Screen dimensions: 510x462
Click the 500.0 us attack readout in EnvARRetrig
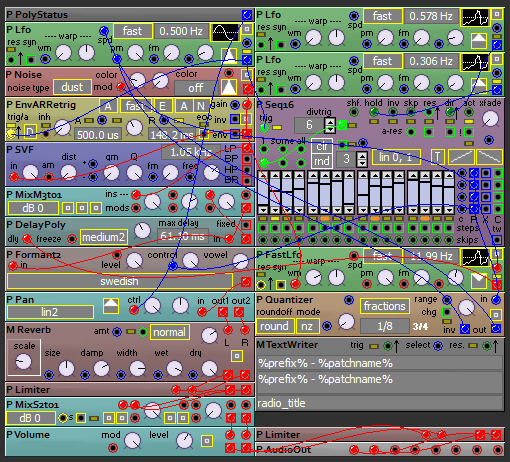pos(98,135)
